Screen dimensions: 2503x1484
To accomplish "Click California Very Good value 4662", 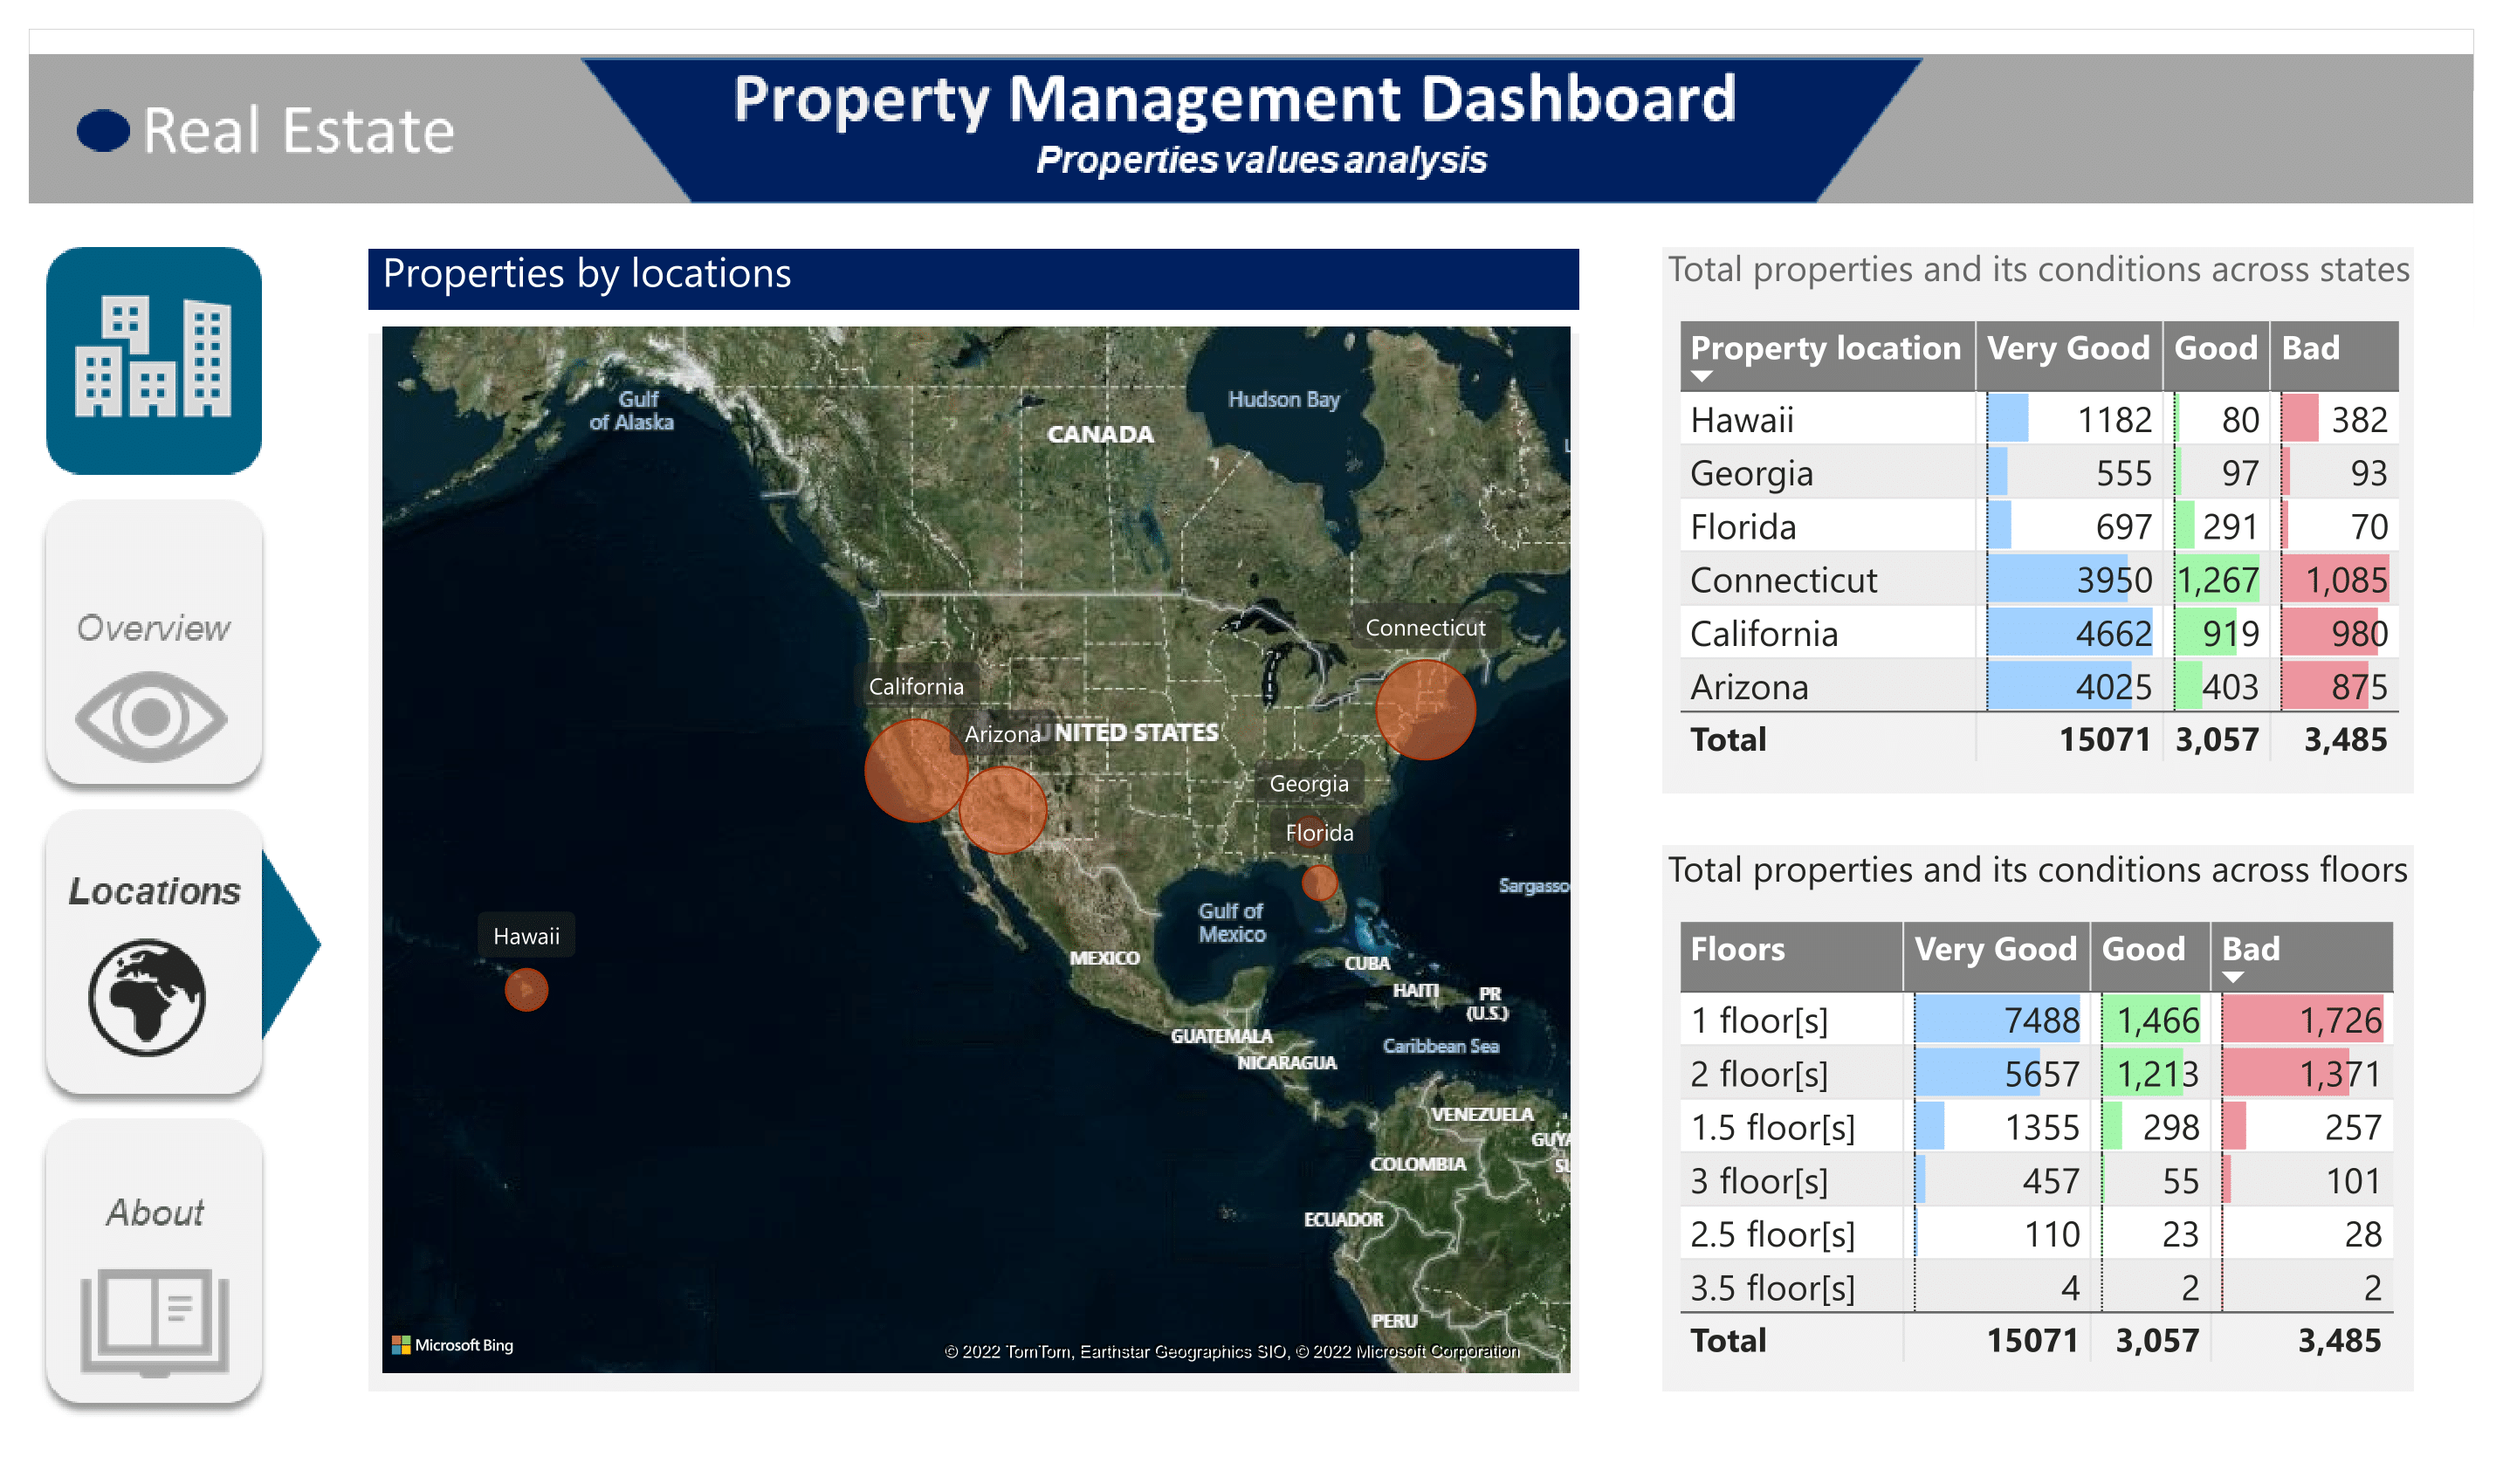I will click(2113, 634).
